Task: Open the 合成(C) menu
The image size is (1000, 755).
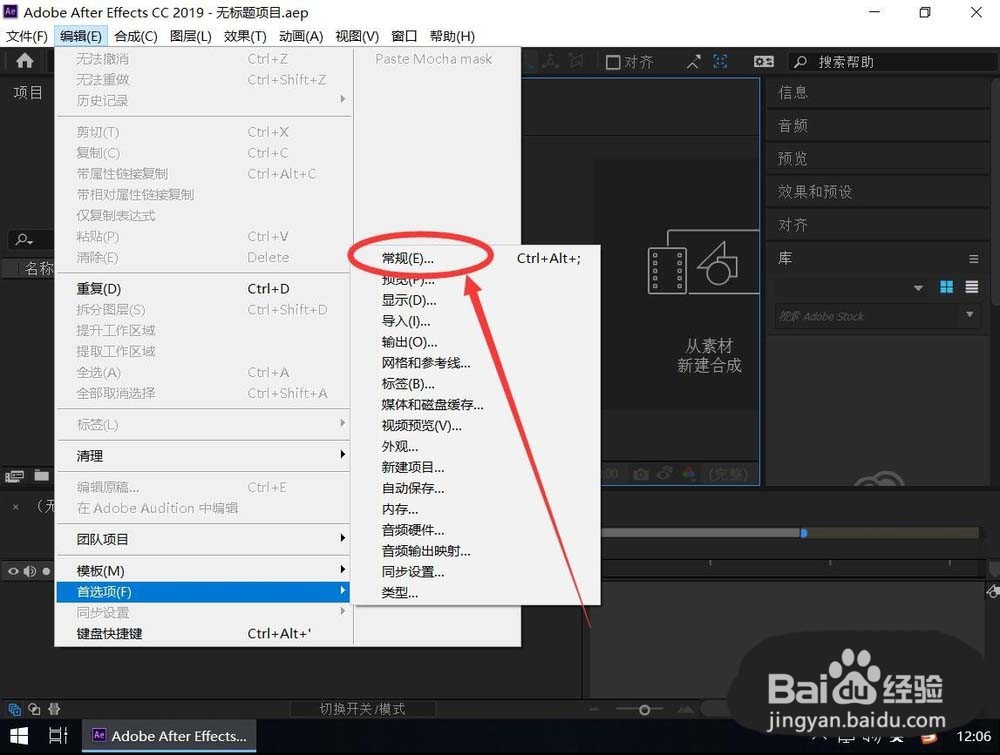Action: (136, 36)
